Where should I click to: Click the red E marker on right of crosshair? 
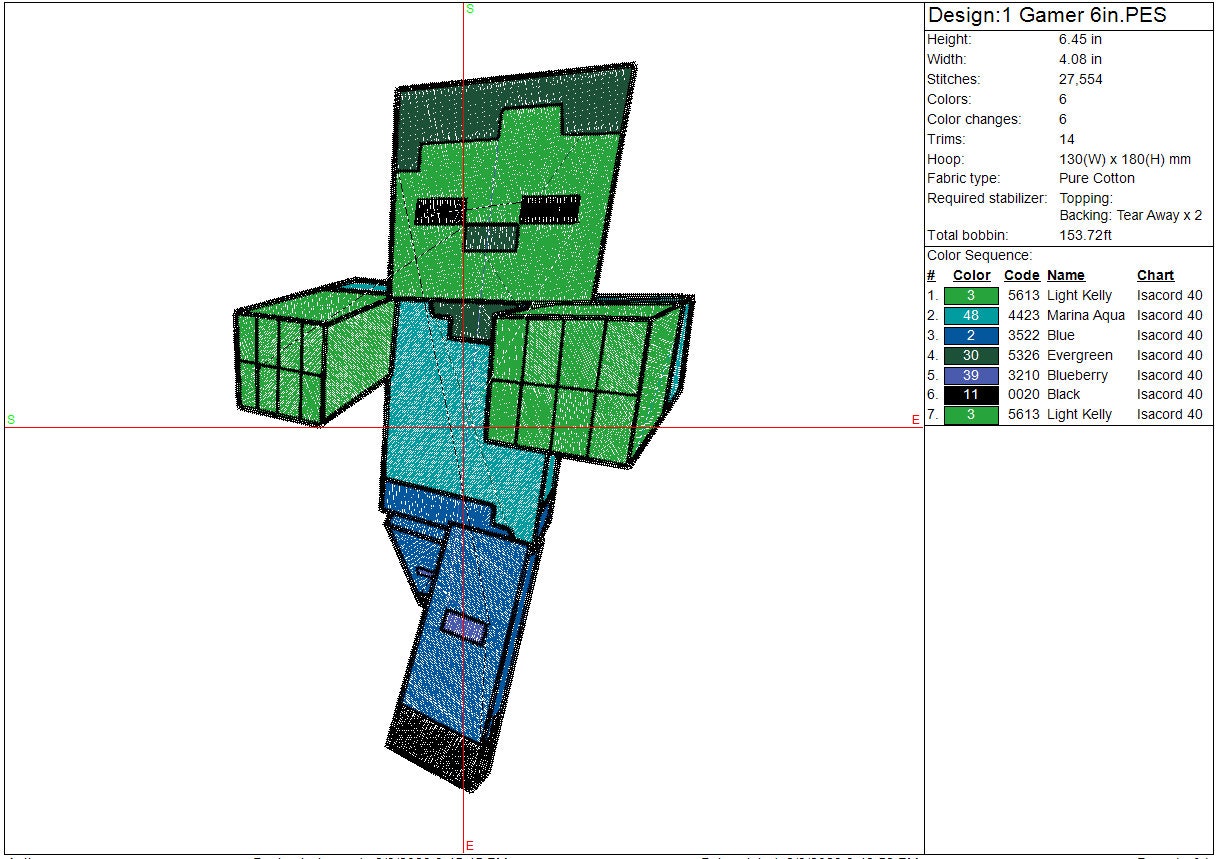point(915,420)
